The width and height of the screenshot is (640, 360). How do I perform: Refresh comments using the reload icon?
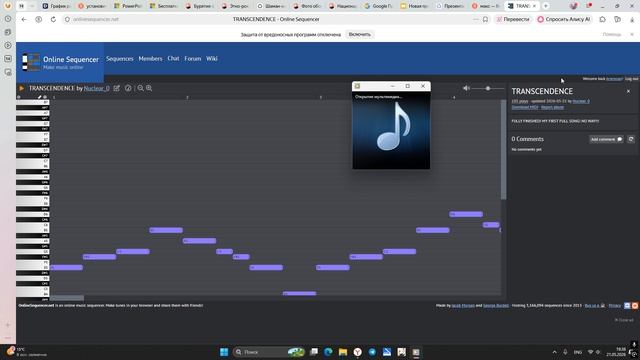point(631,139)
